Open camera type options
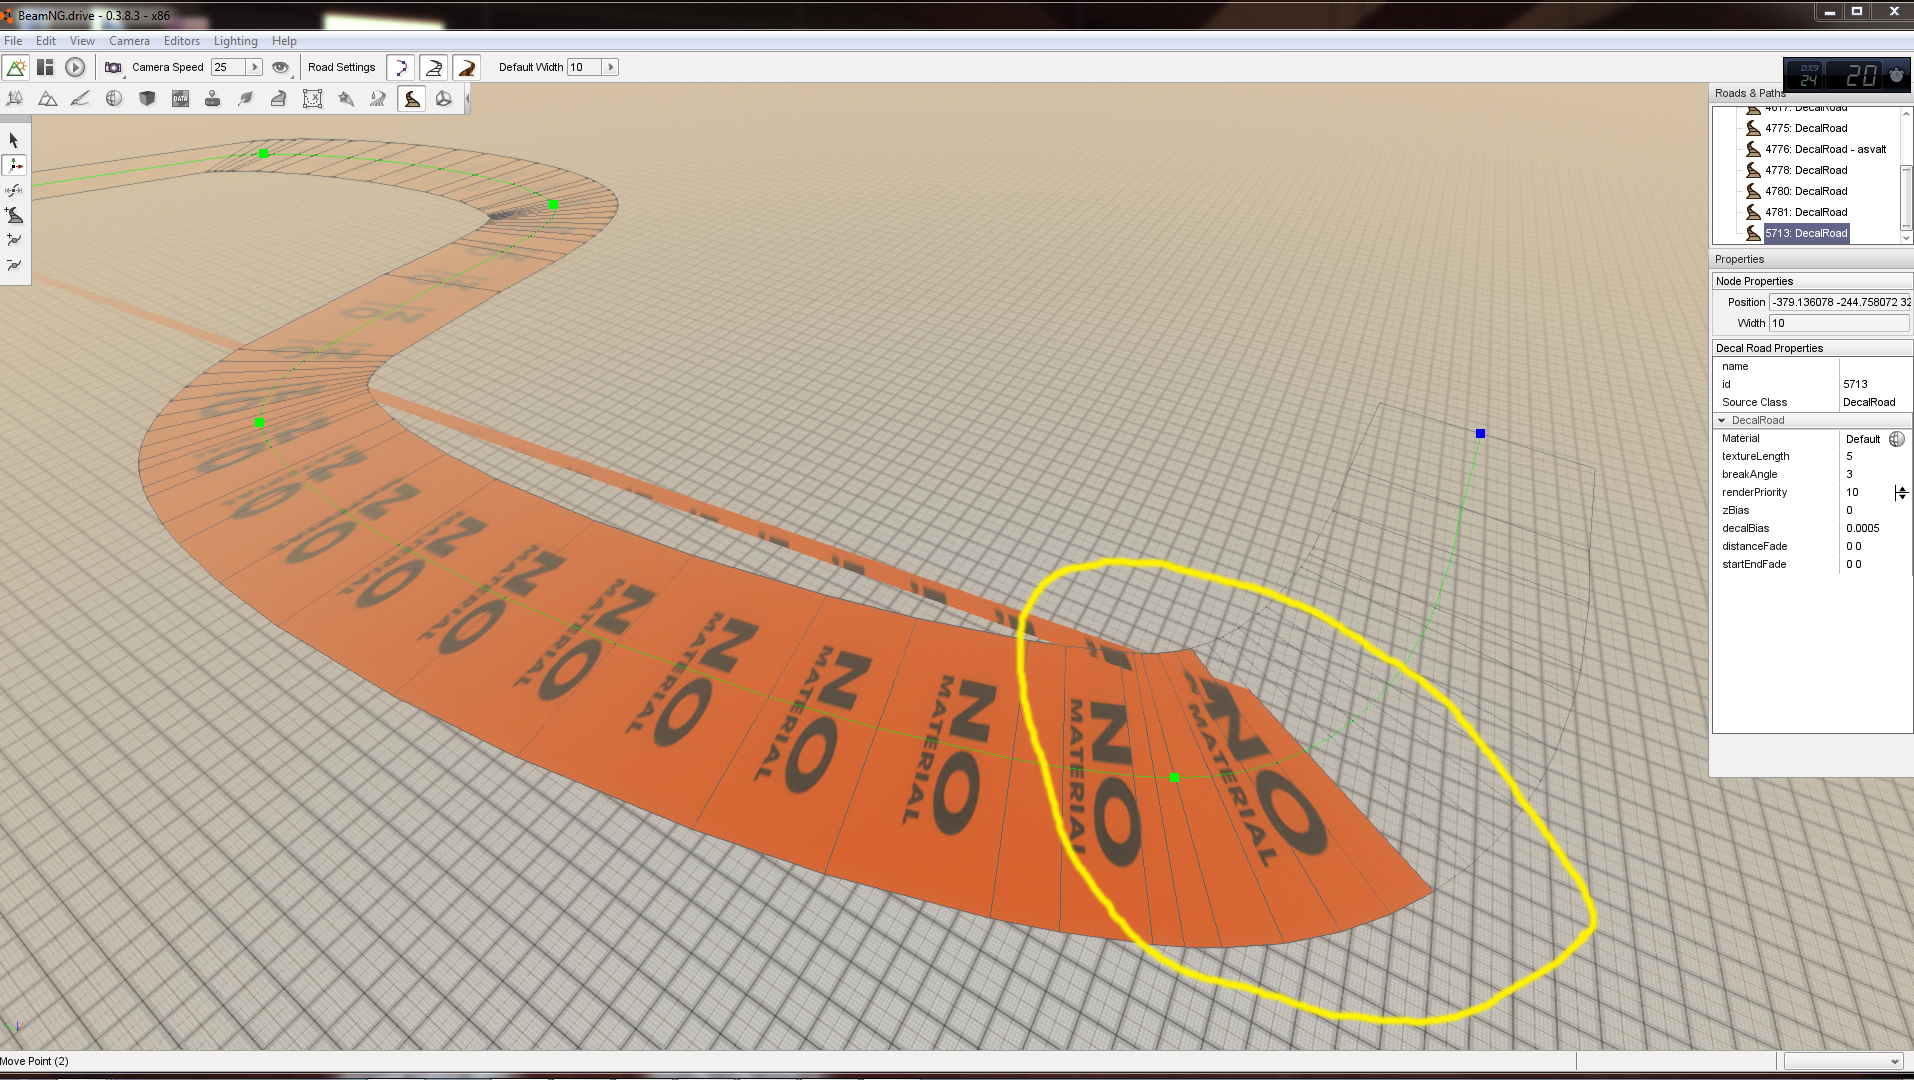 [113, 67]
